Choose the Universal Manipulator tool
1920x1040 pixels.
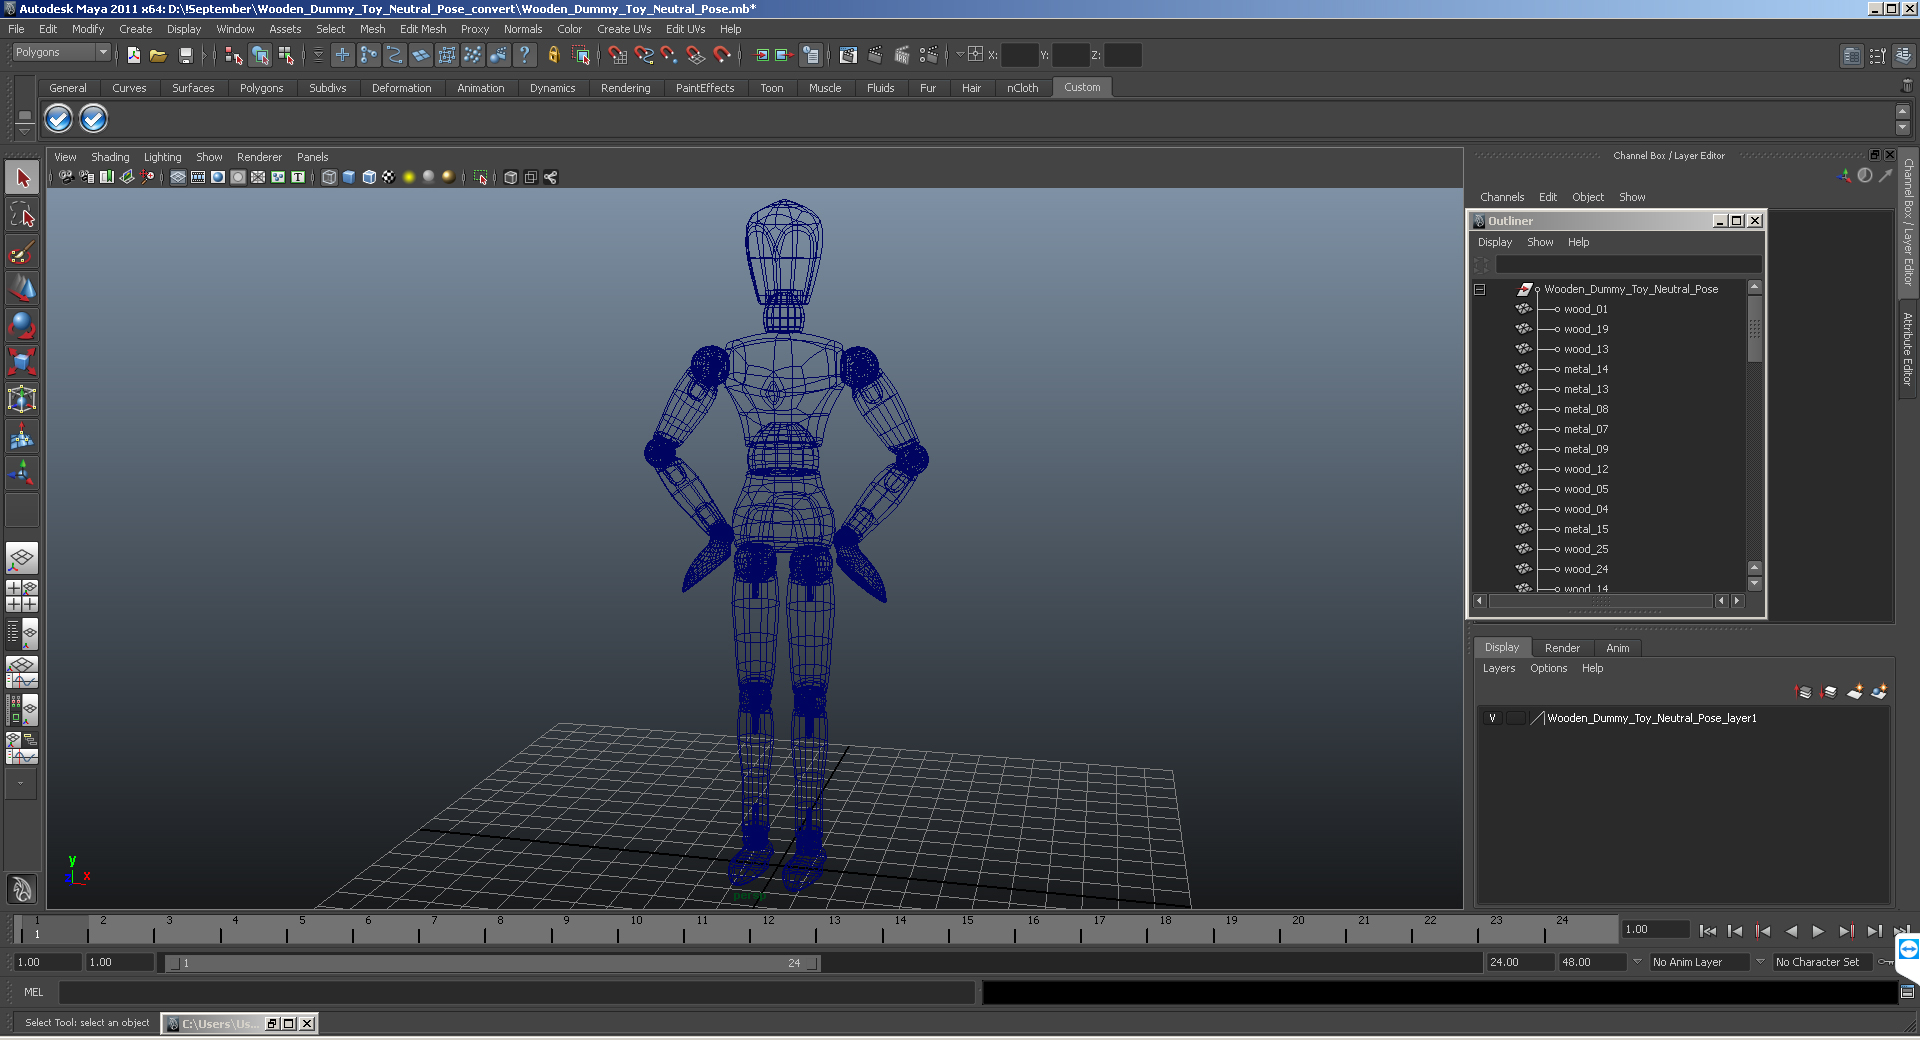click(22, 399)
